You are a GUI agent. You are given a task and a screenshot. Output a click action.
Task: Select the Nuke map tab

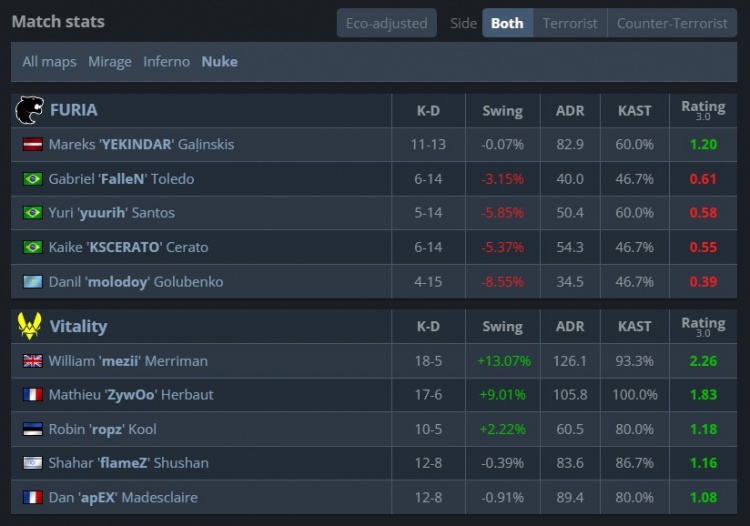(220, 62)
